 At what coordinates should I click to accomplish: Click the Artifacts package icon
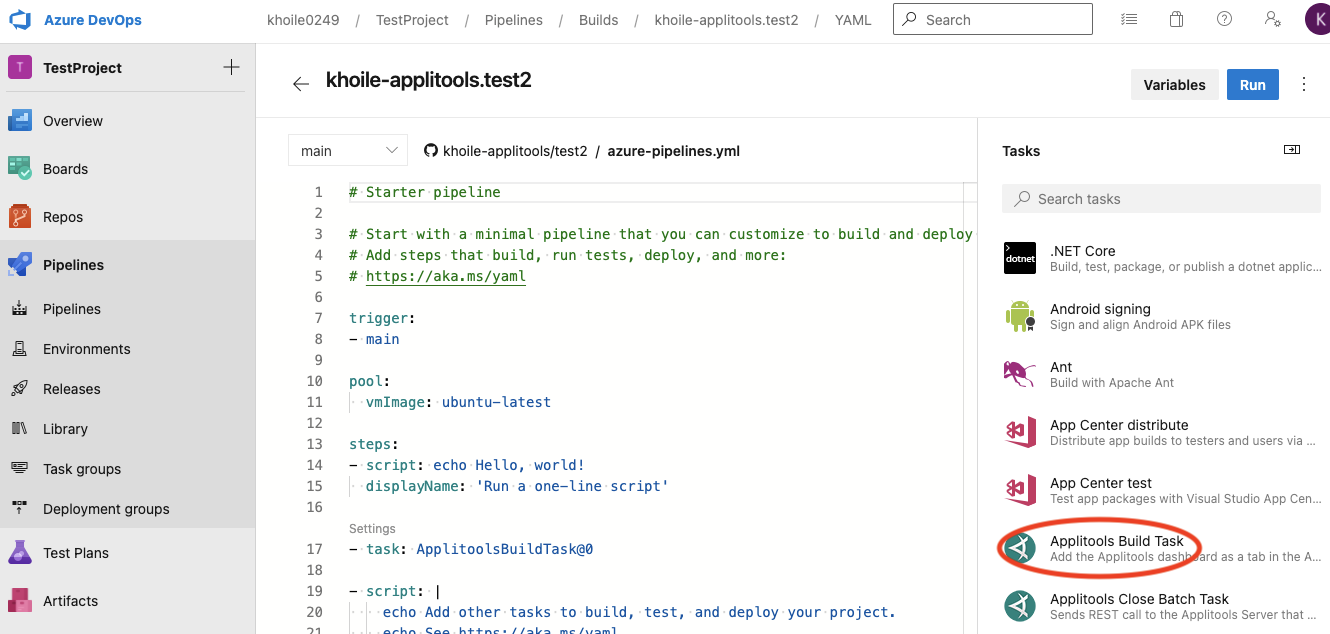20,601
